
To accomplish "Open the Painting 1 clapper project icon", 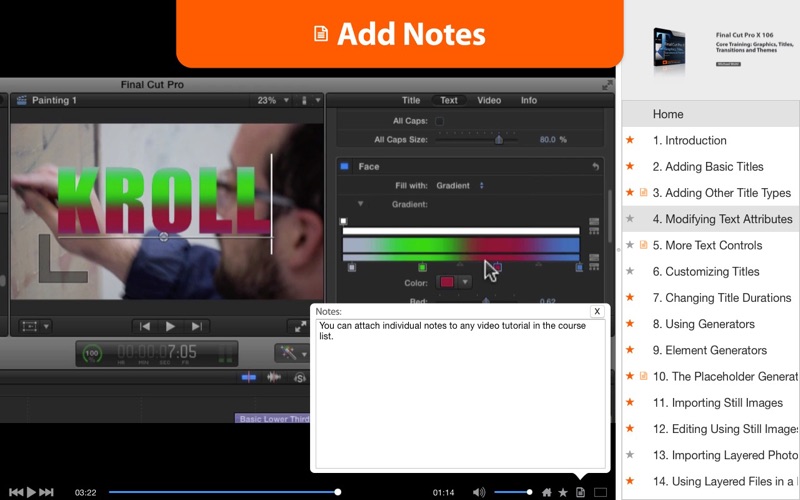I will (21, 101).
